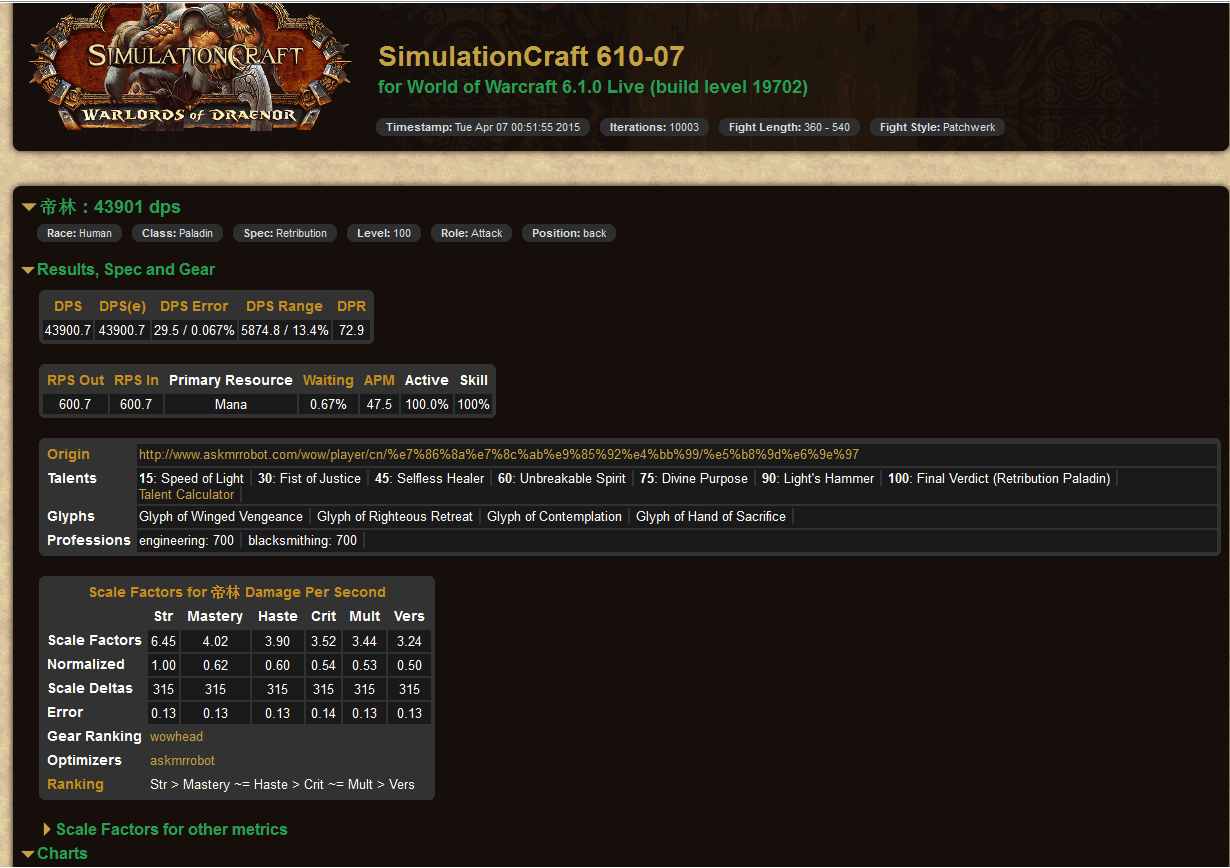
Task: Click the DPS column header
Action: (x=68, y=306)
